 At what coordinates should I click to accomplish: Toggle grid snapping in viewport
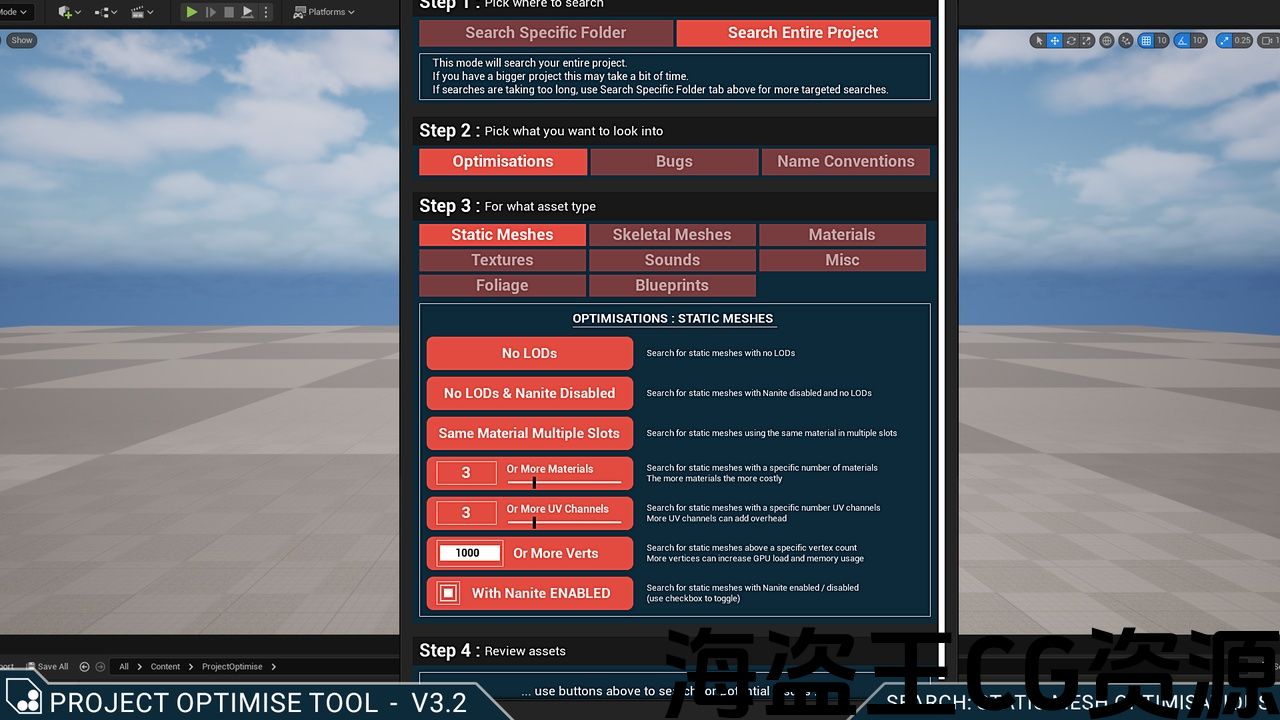pyautogui.click(x=1145, y=41)
